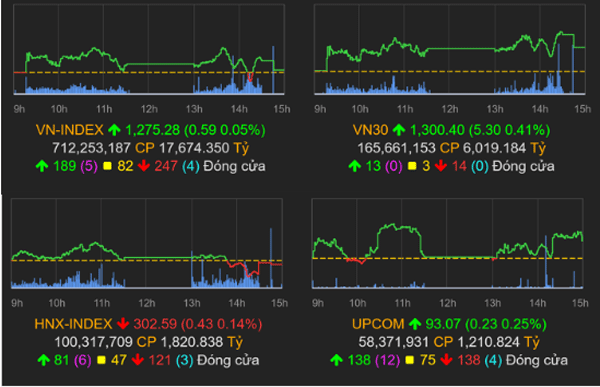Image resolution: width=600 pixels, height=387 pixels.
Task: Click the HNX-INDEX red down arrow icon
Action: point(123,324)
